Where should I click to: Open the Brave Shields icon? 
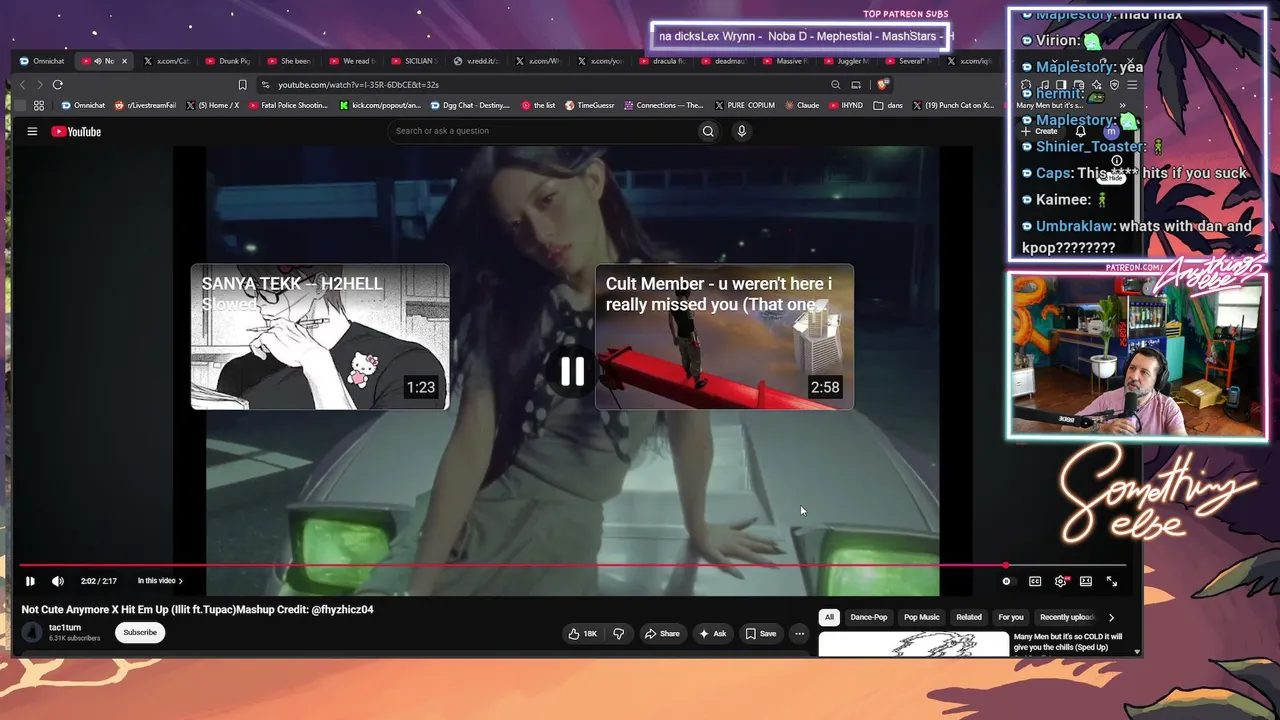pyautogui.click(x=881, y=85)
